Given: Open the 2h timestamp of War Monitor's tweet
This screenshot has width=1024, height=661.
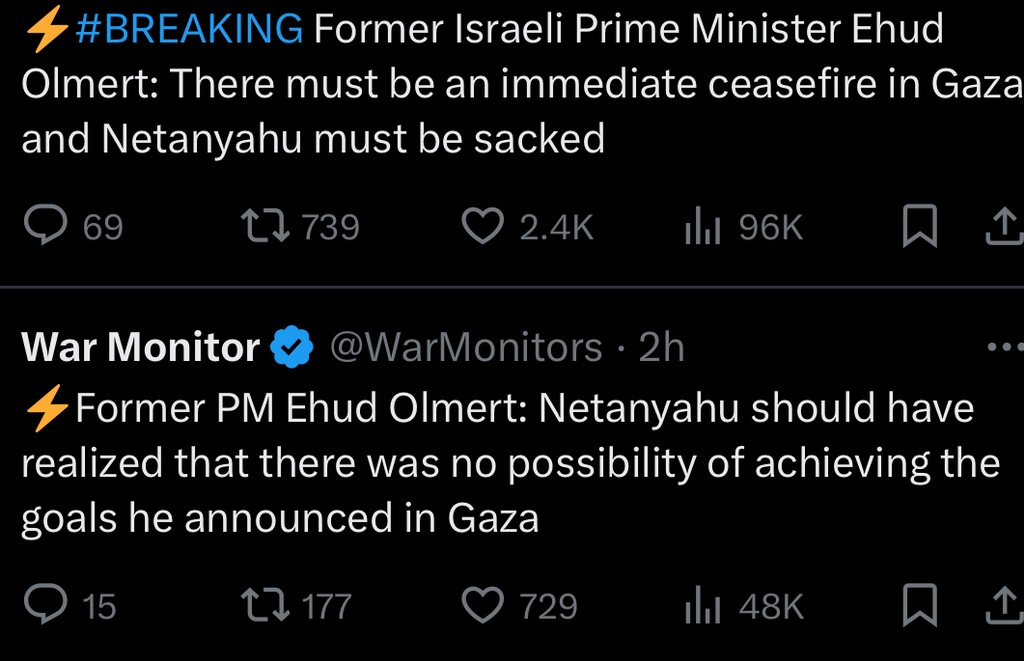Looking at the screenshot, I should 662,348.
